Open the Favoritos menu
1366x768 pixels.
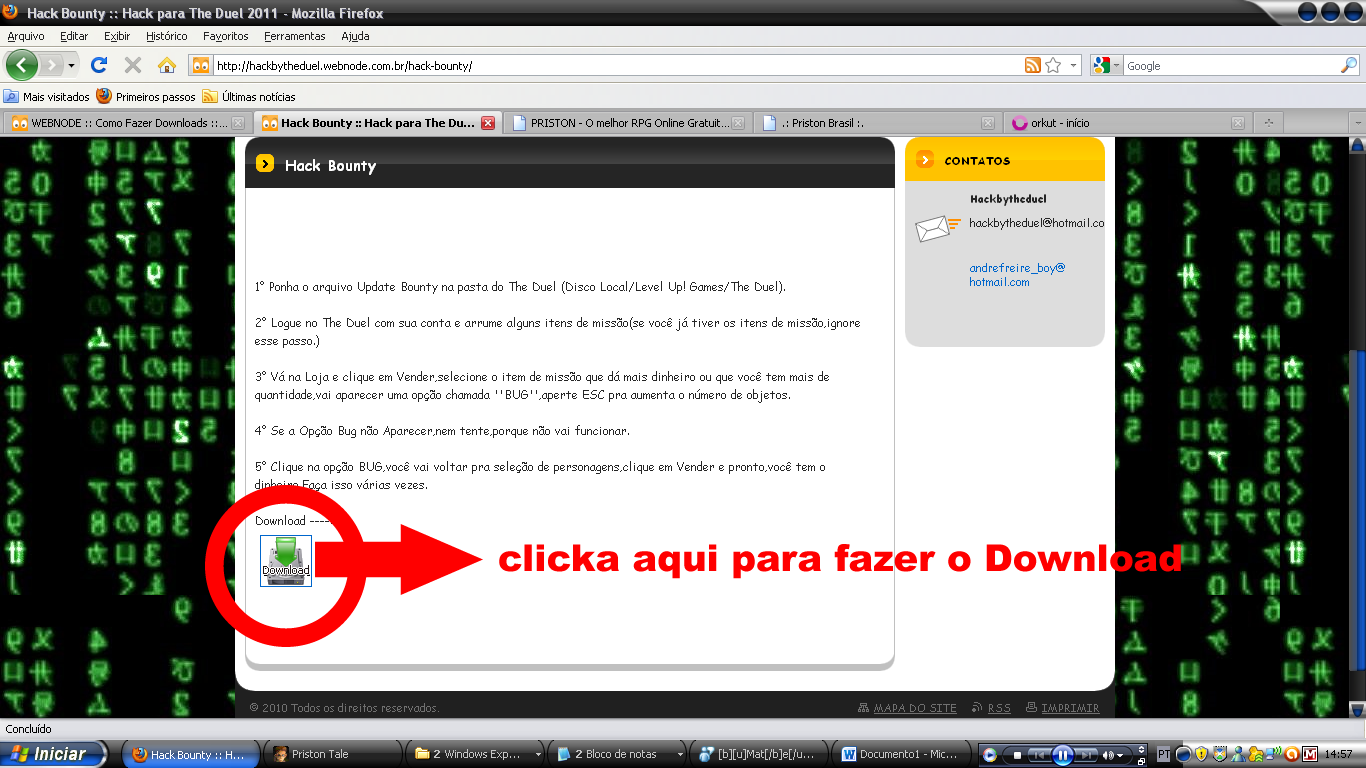225,36
